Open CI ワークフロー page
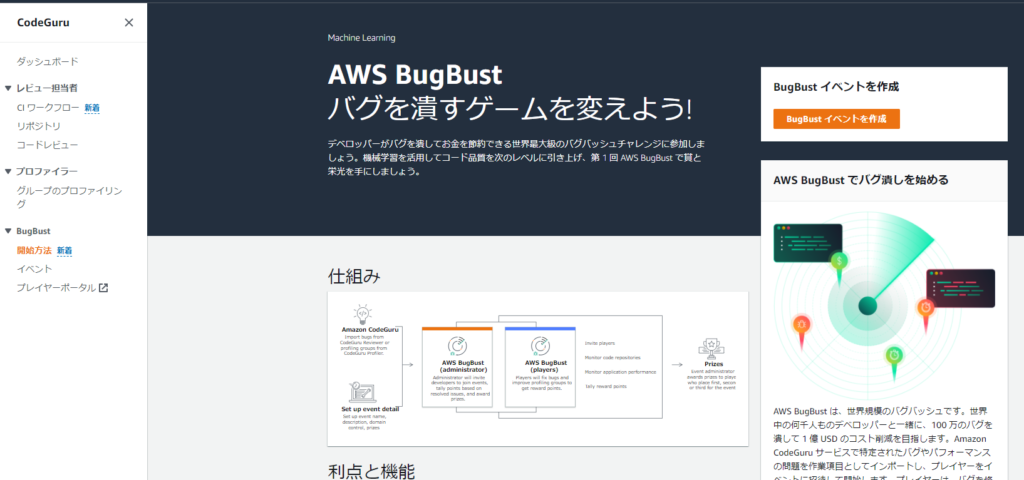This screenshot has height=480, width=1024. [x=48, y=107]
